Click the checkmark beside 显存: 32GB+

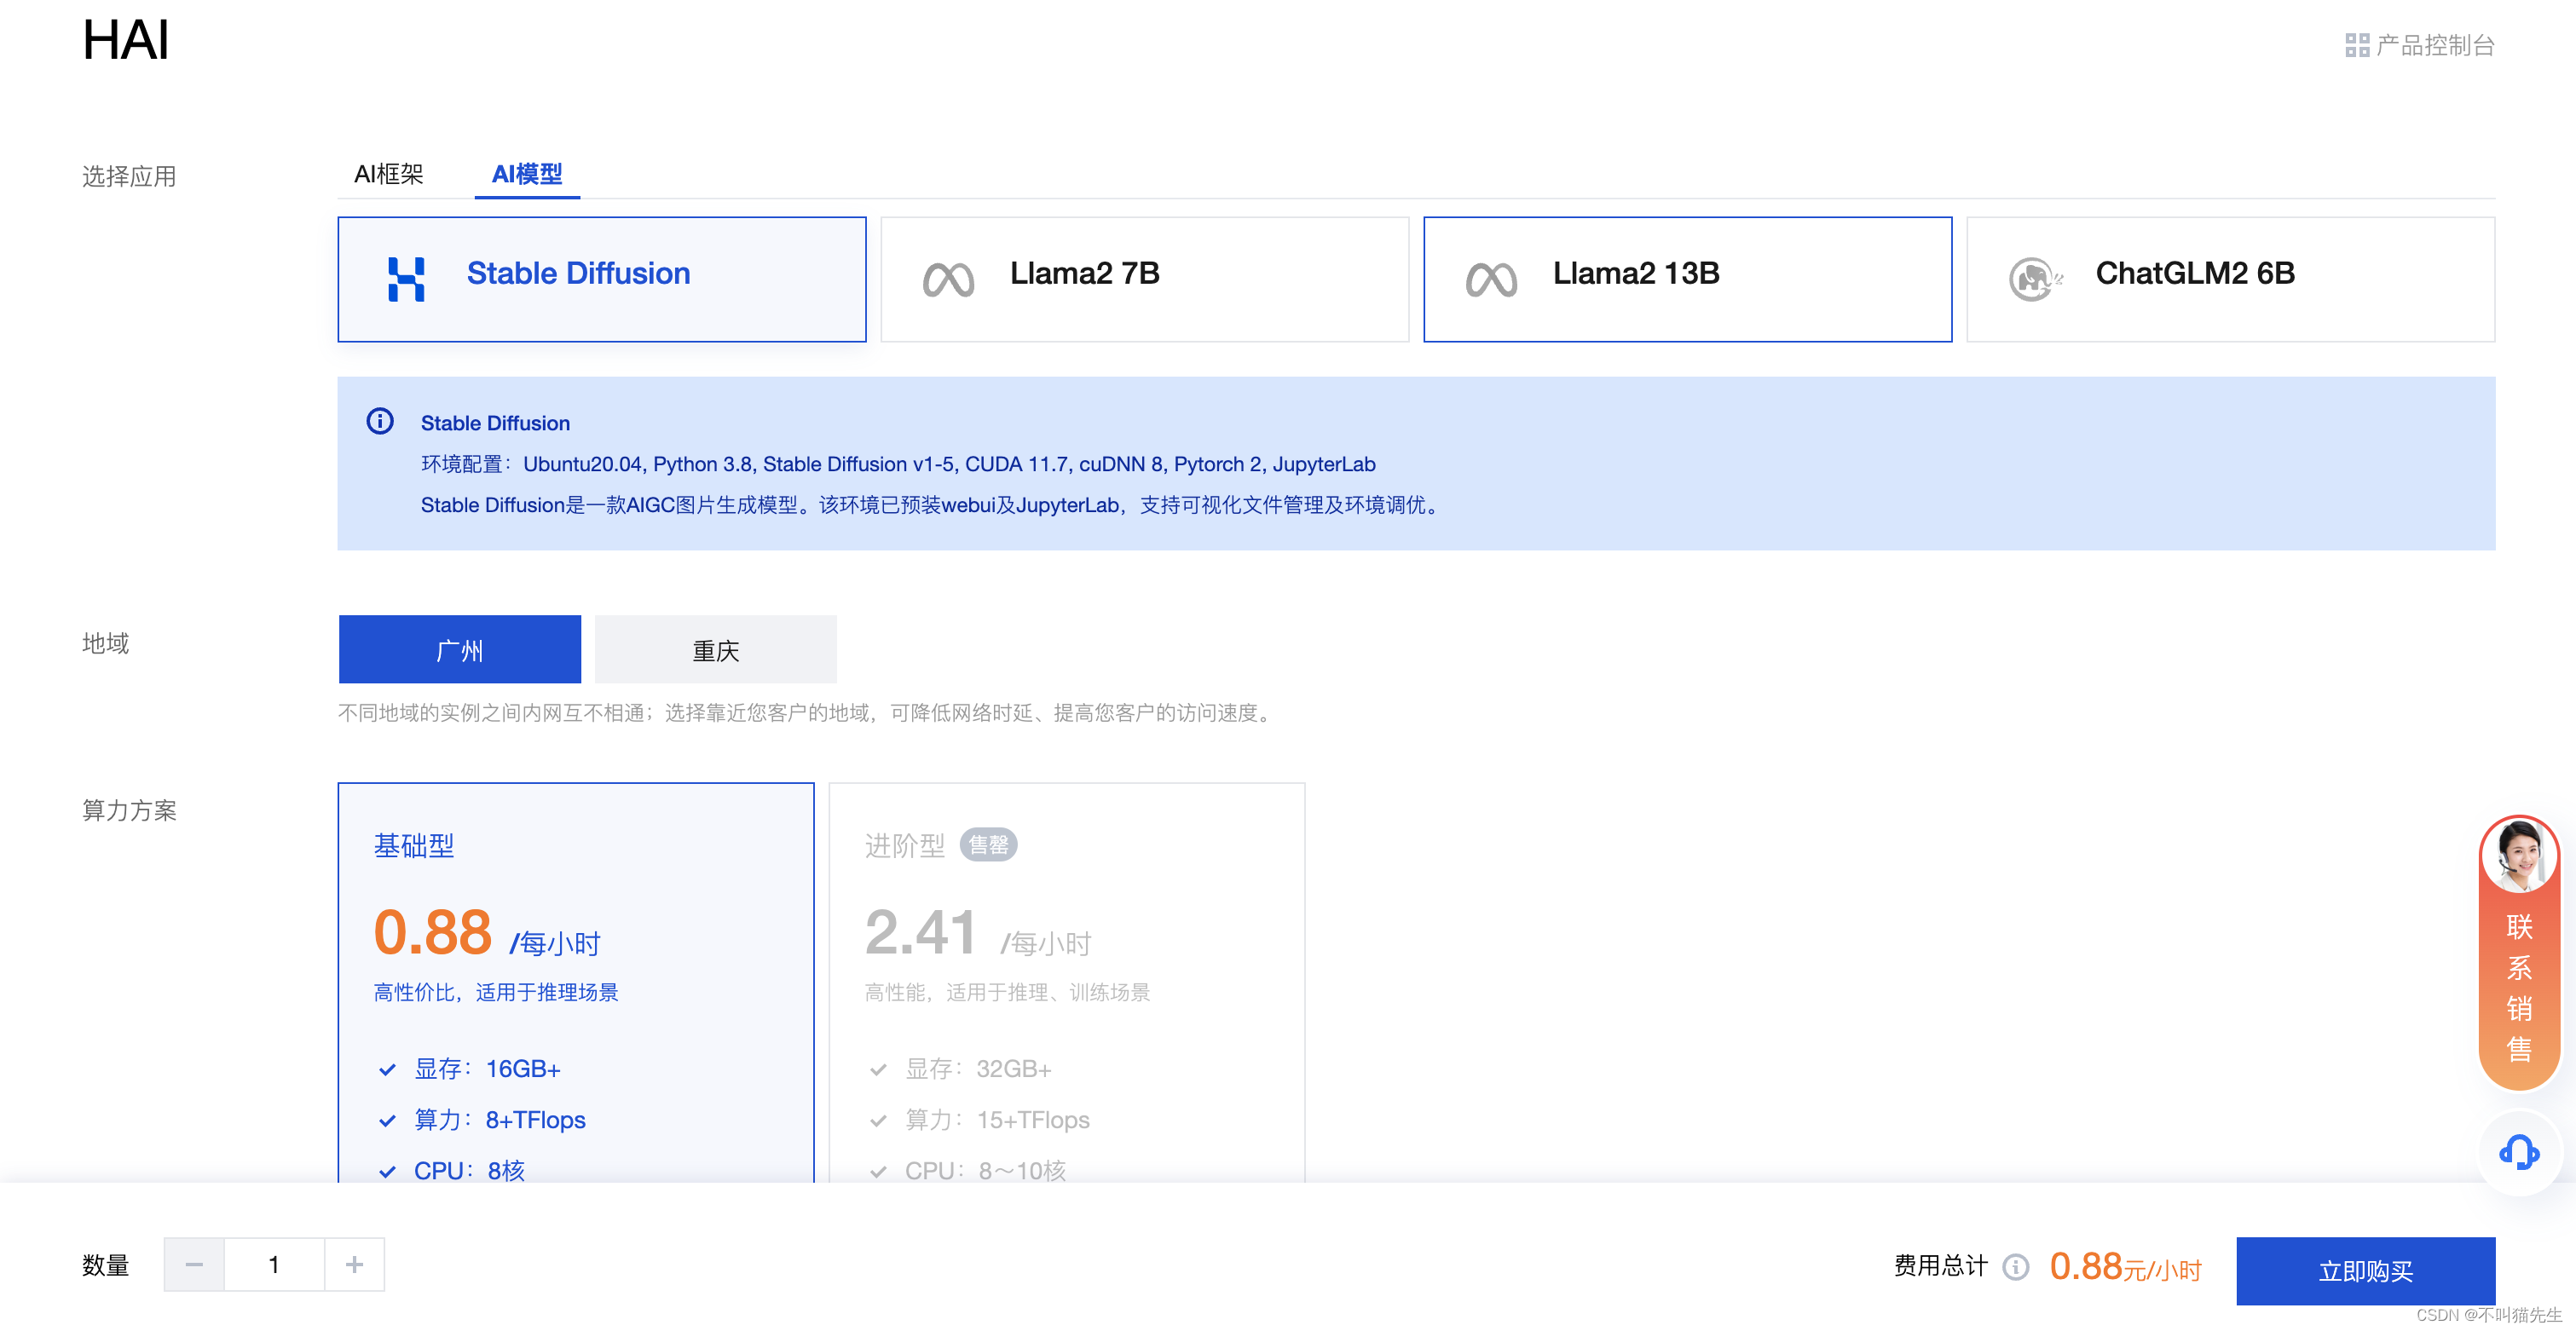pos(878,1070)
